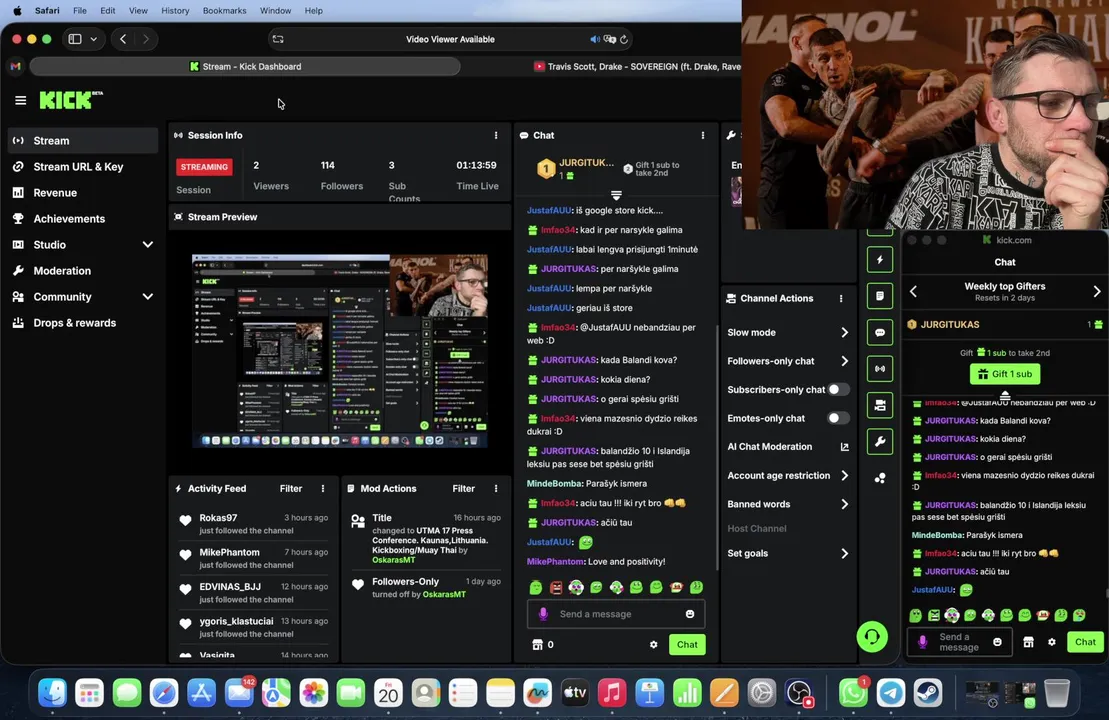Click the three-dots cluster icon
Viewport: 1109px width, 720px height.
879,478
